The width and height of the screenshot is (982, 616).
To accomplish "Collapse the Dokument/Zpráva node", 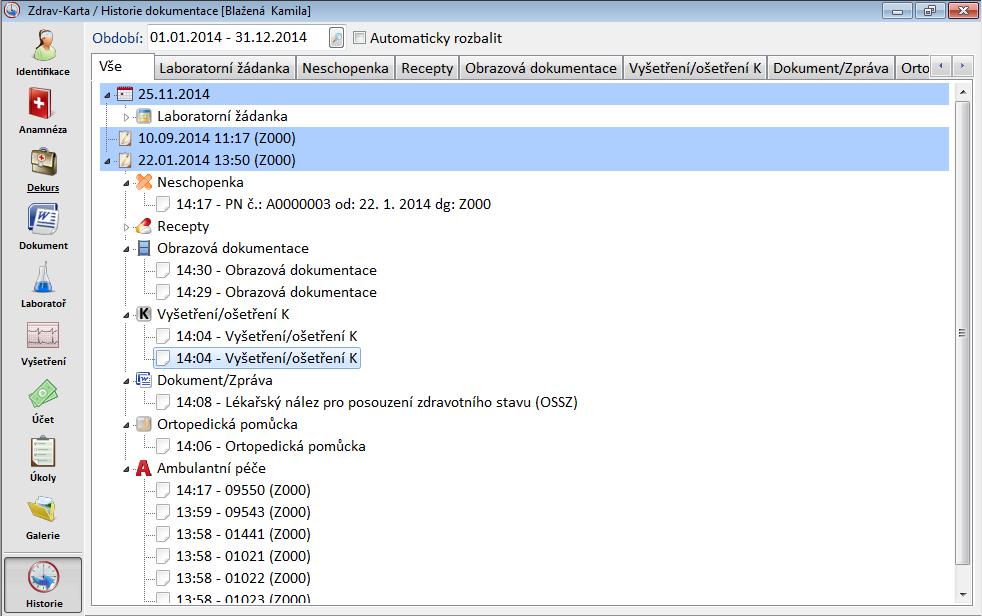I will (x=126, y=381).
